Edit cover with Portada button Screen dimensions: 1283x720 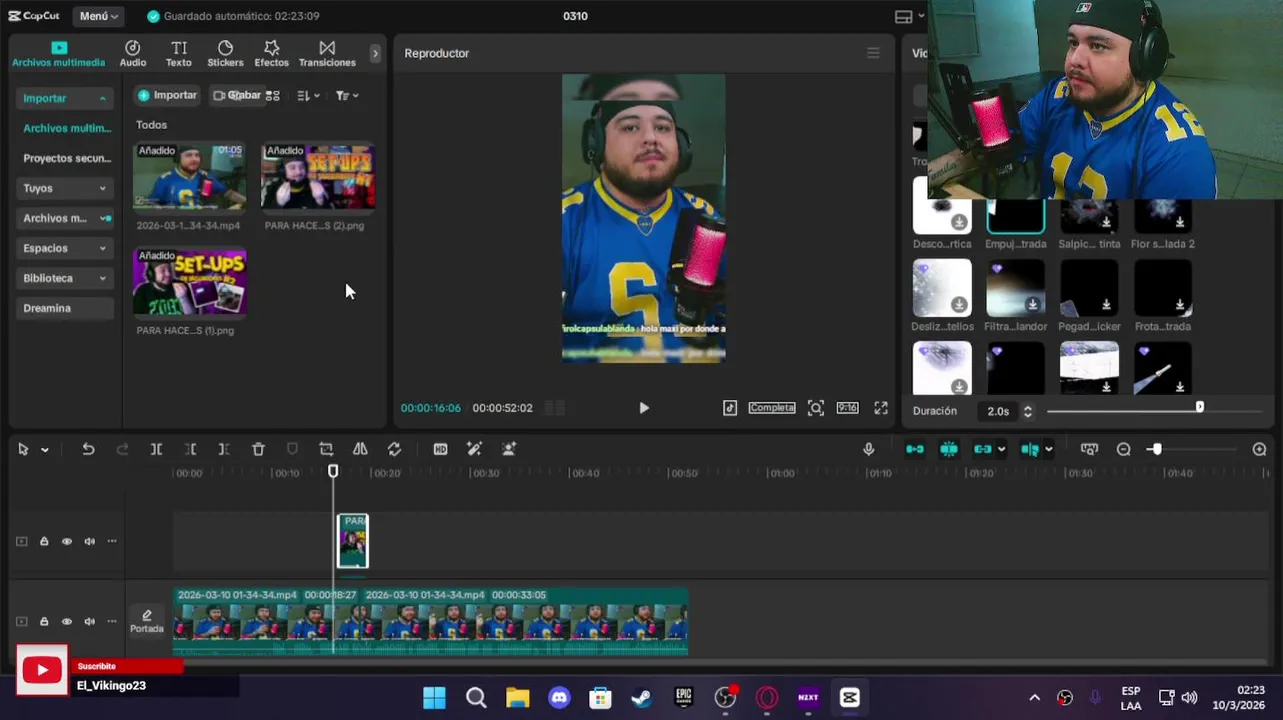coord(147,621)
